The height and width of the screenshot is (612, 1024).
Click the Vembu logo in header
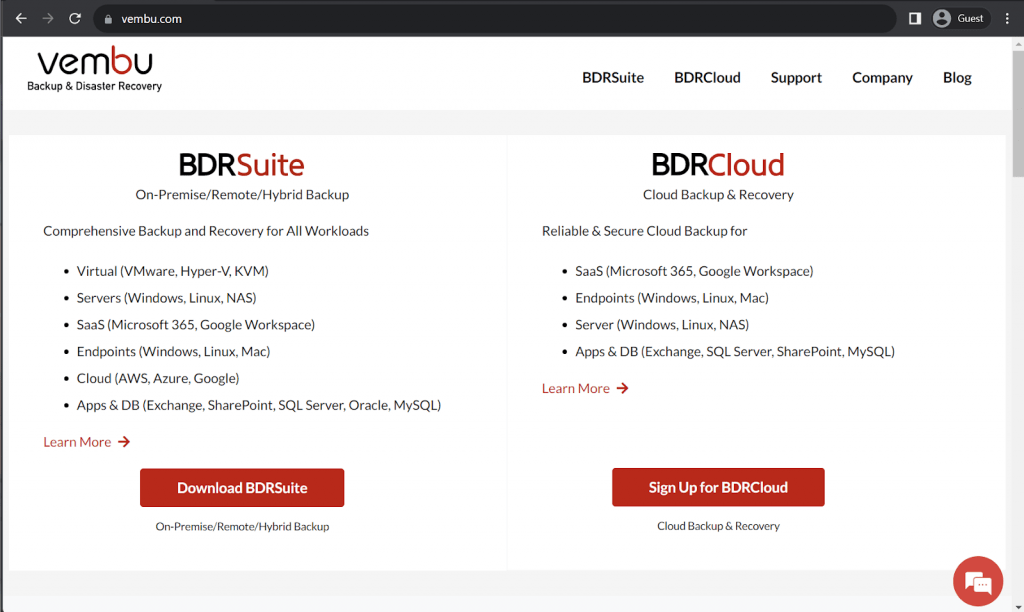95,70
